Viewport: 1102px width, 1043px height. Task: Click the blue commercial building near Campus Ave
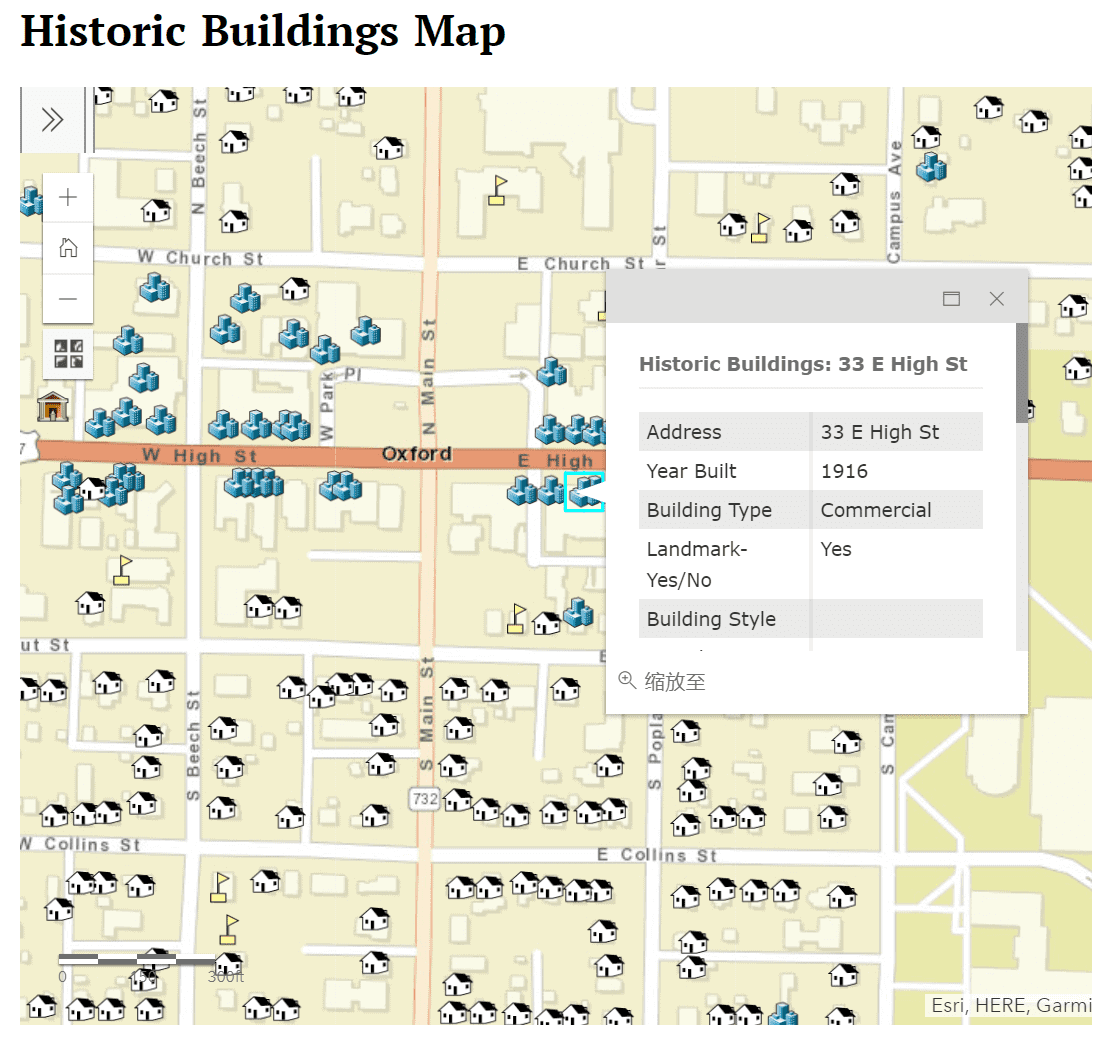click(931, 167)
